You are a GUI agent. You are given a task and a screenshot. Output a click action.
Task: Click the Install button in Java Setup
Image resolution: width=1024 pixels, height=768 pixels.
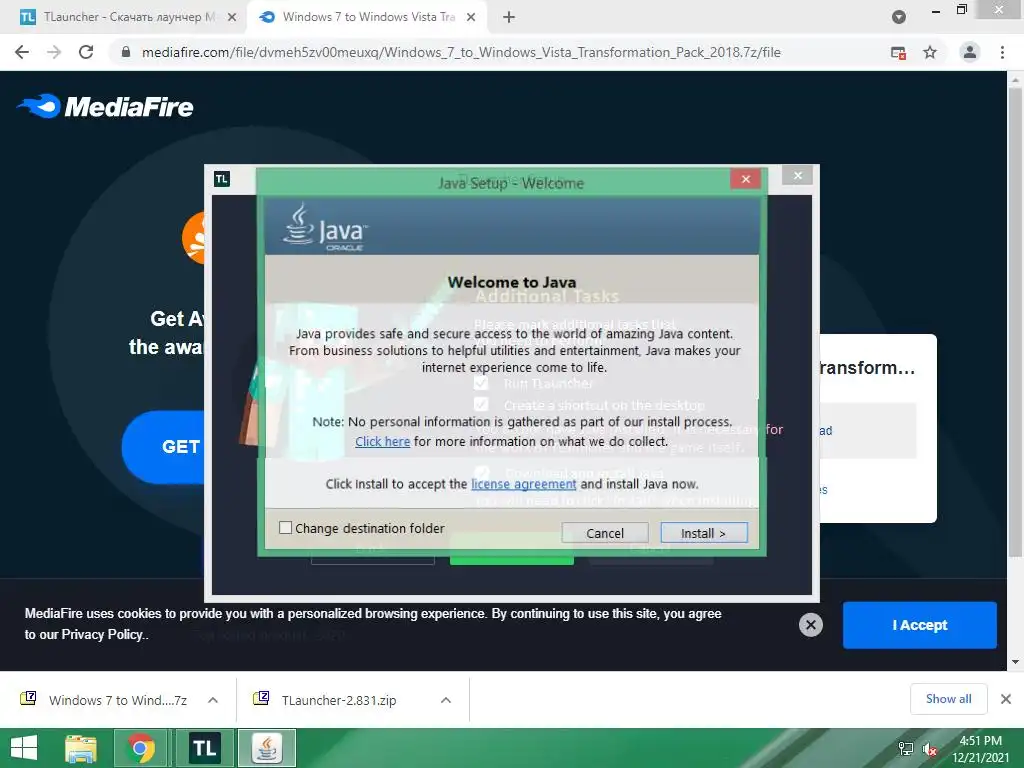703,533
